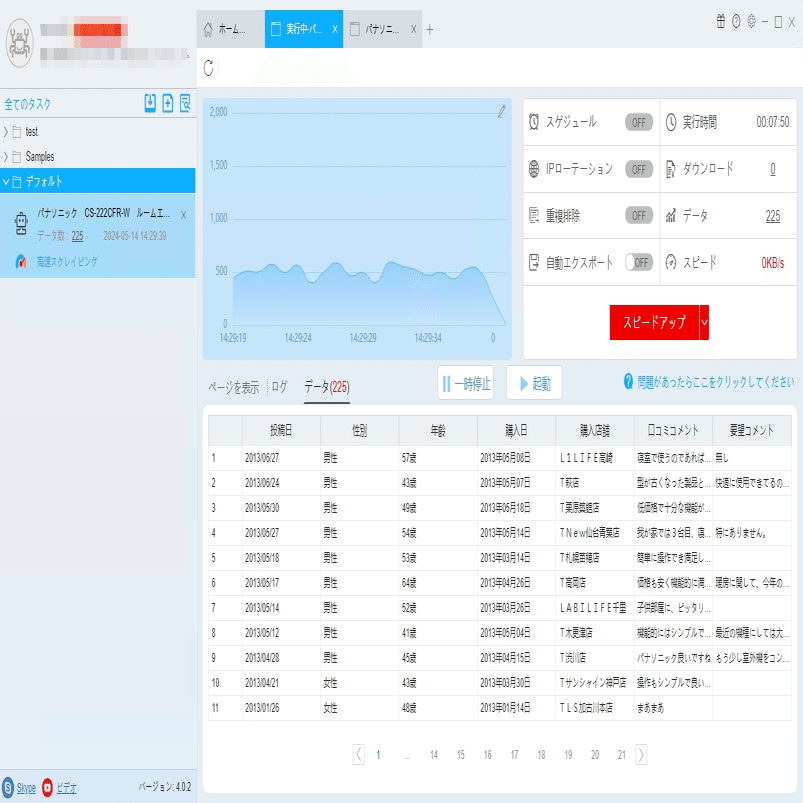Go to next page arrow in pagination
This screenshot has height=803, width=803.
click(x=641, y=754)
